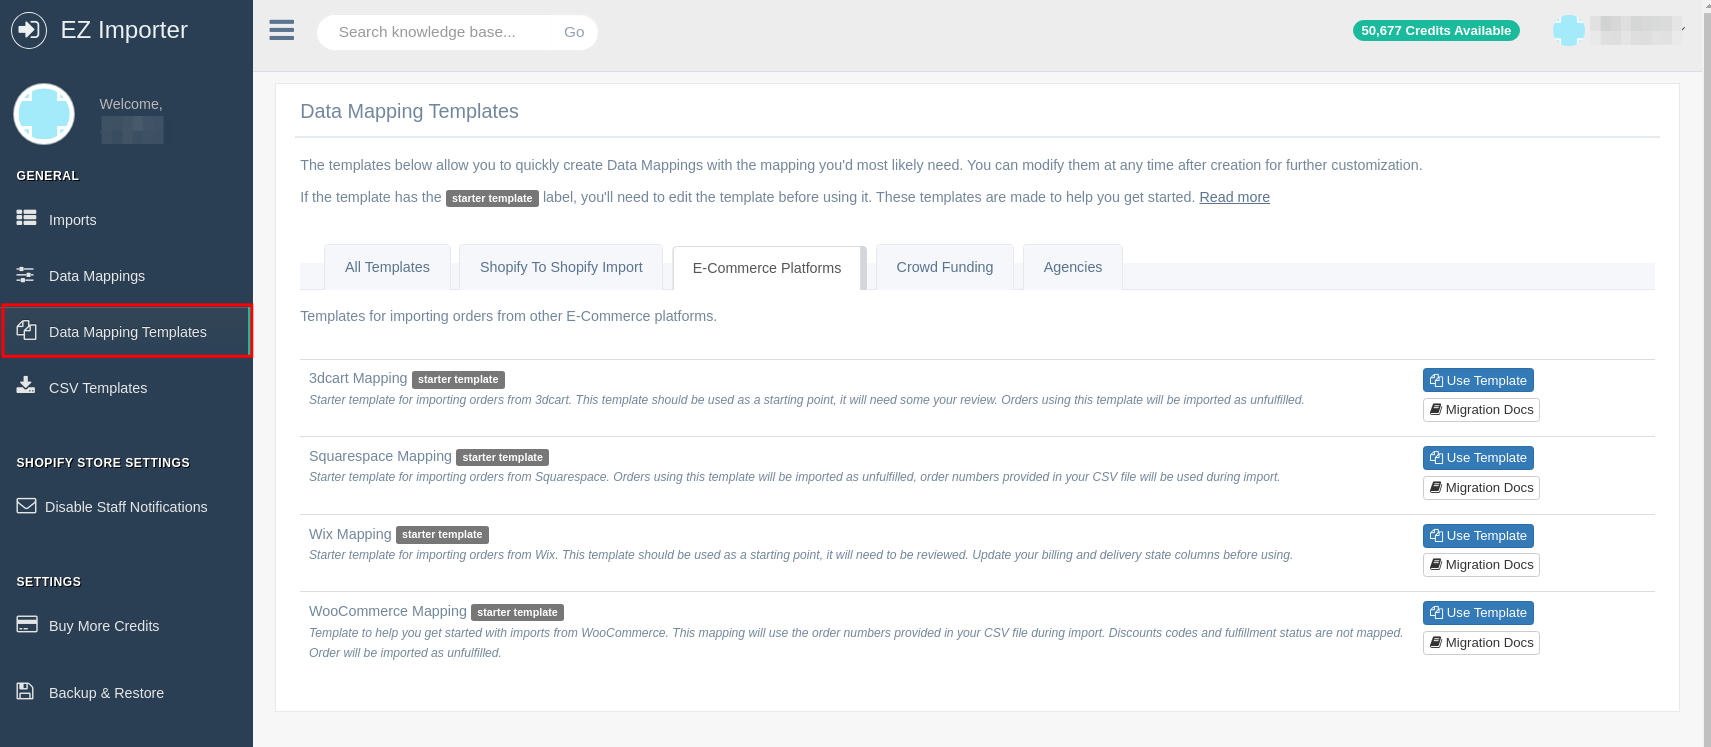The width and height of the screenshot is (1711, 747).
Task: Switch to the Crowd Funding tab
Action: [x=945, y=267]
